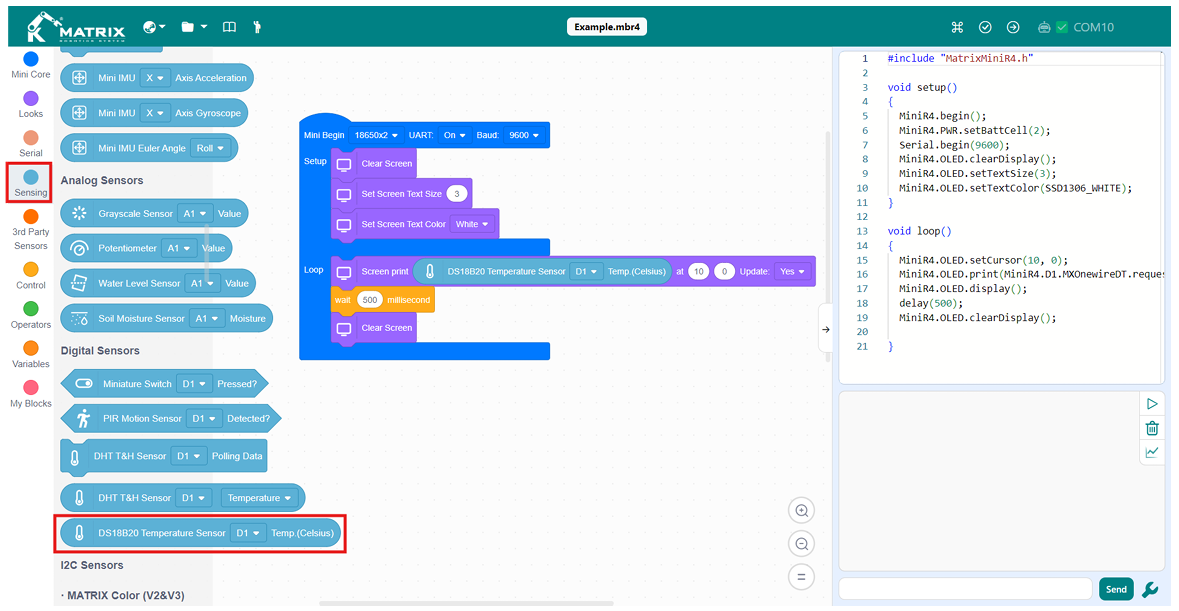The image size is (1179, 611).
Task: Select the Soil Moisture Sensor block icon
Action: pos(79,319)
